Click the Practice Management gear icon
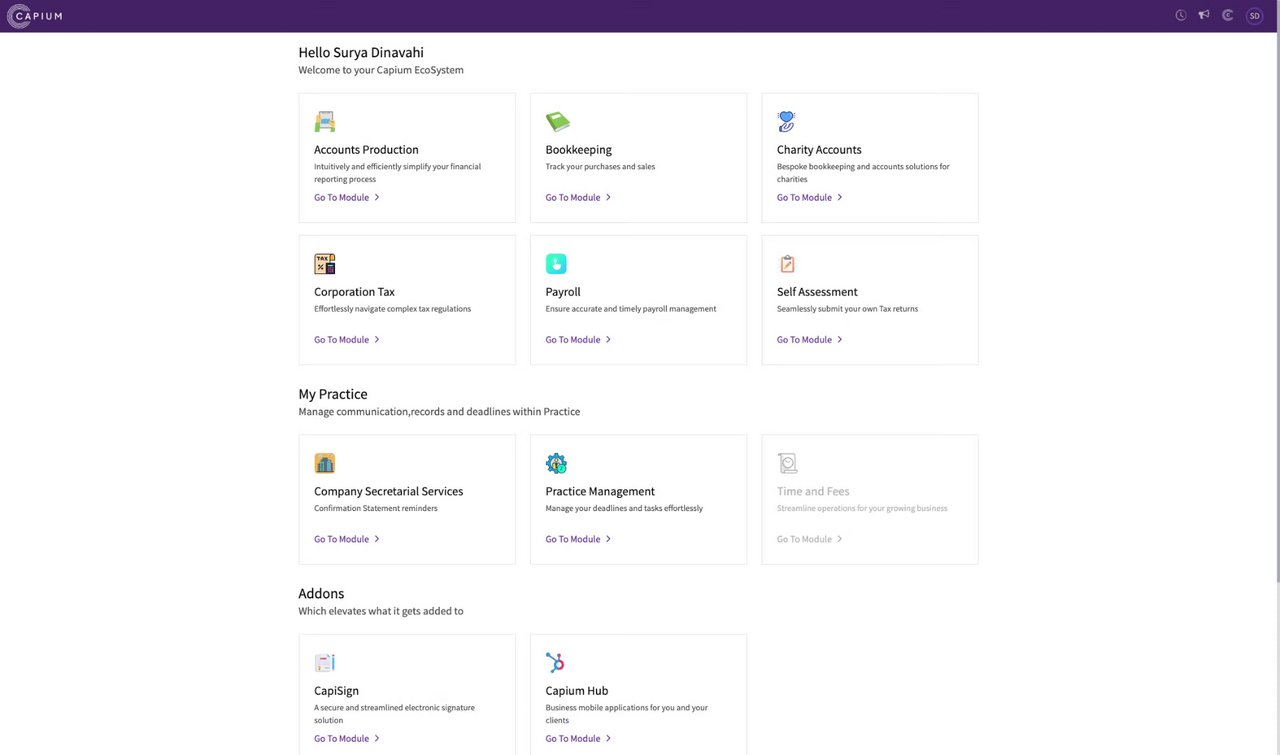Viewport: 1280px width, 755px height. 556,463
